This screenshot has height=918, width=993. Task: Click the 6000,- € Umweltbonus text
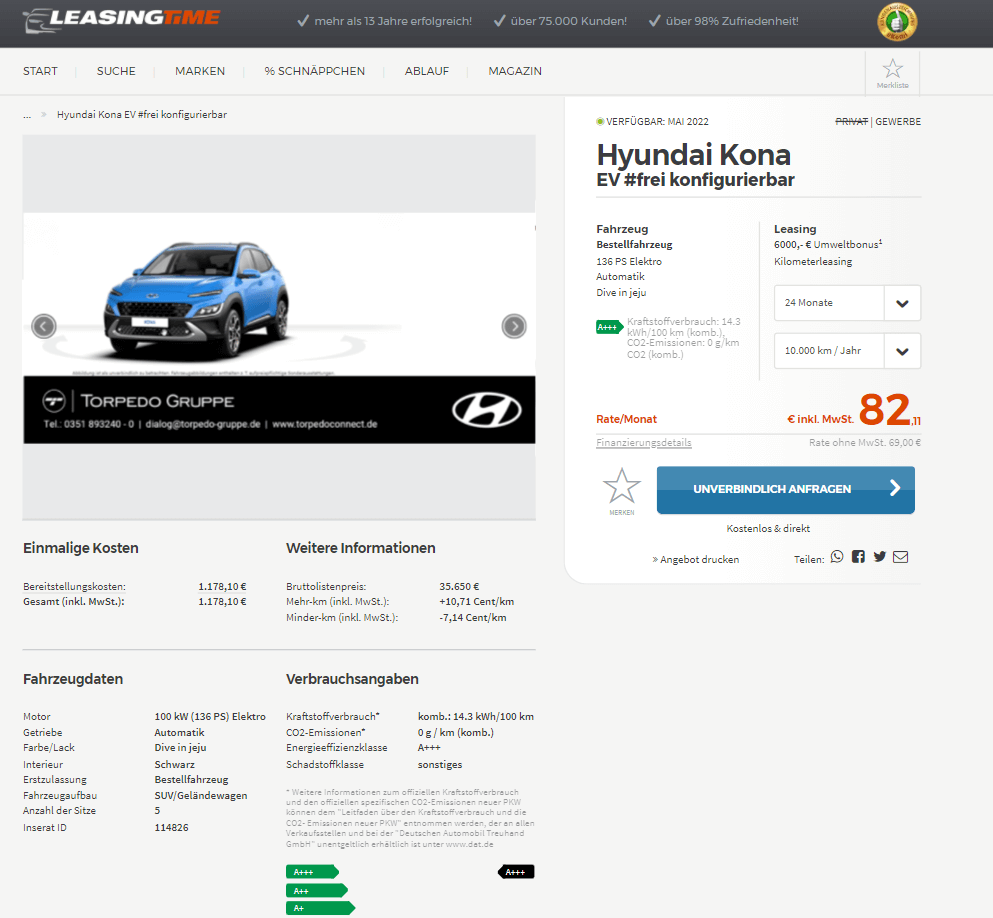tap(828, 244)
